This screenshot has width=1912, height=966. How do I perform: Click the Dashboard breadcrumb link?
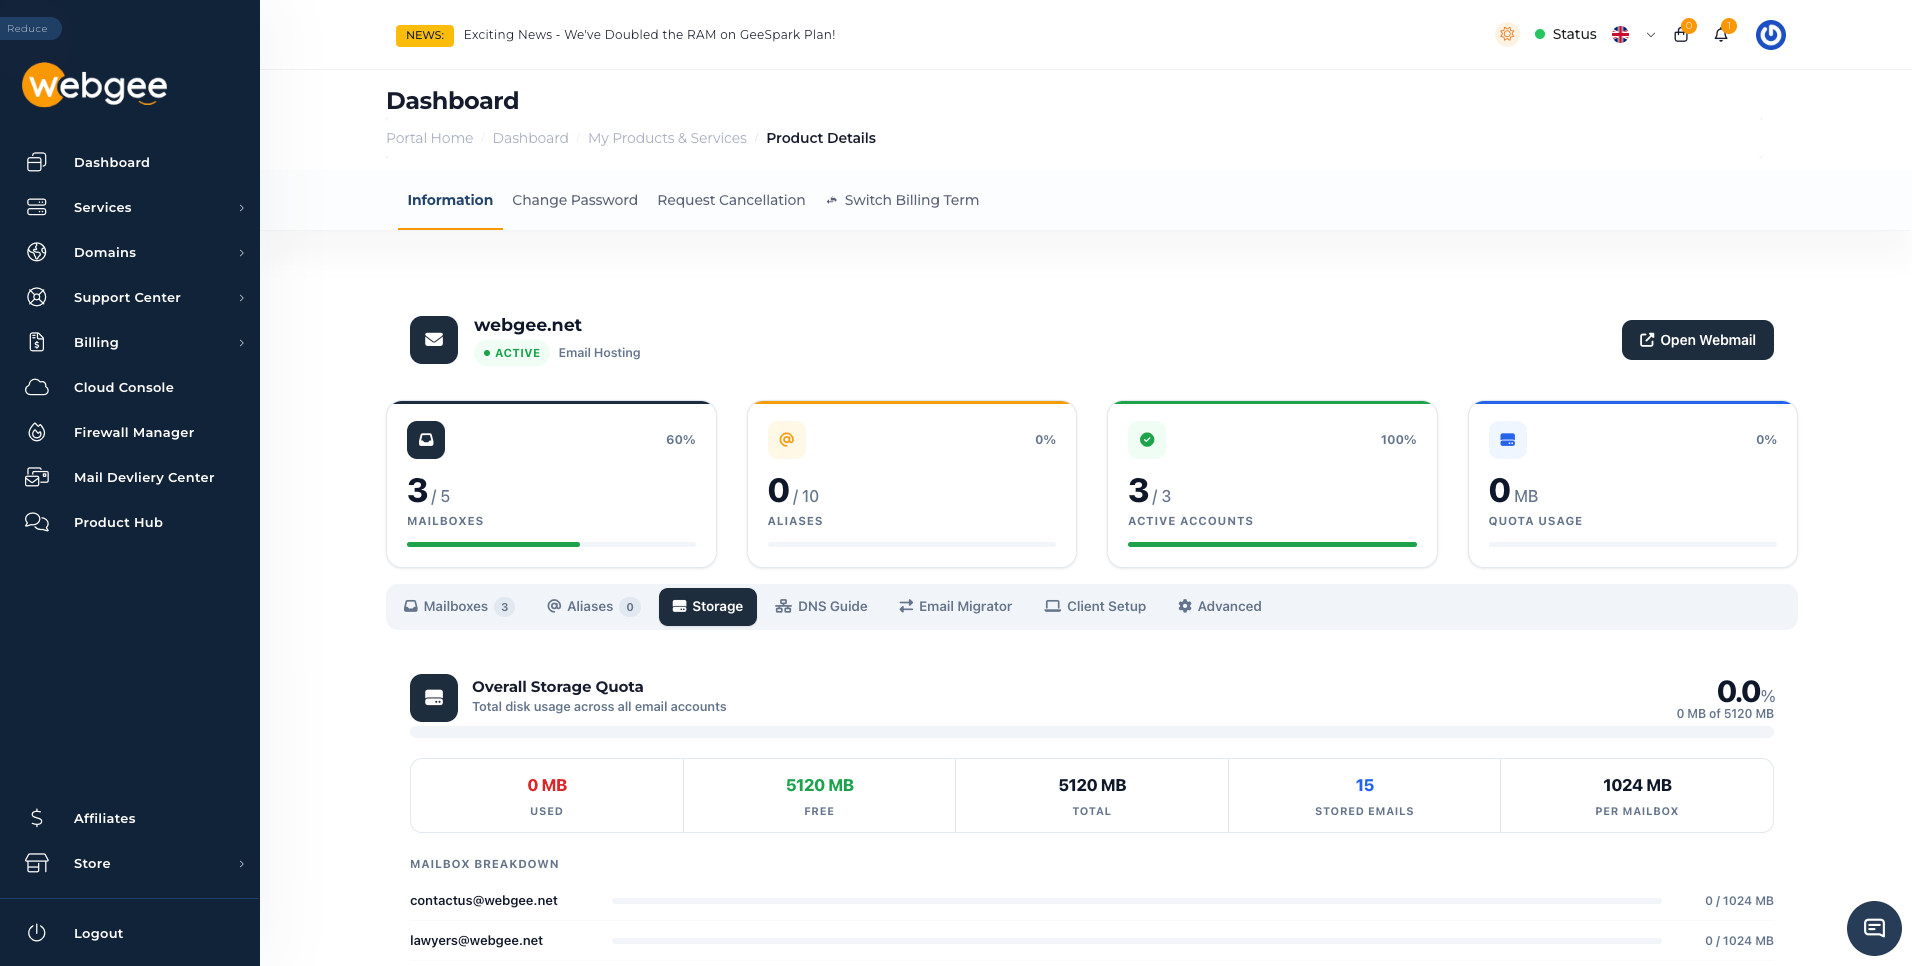(x=531, y=138)
